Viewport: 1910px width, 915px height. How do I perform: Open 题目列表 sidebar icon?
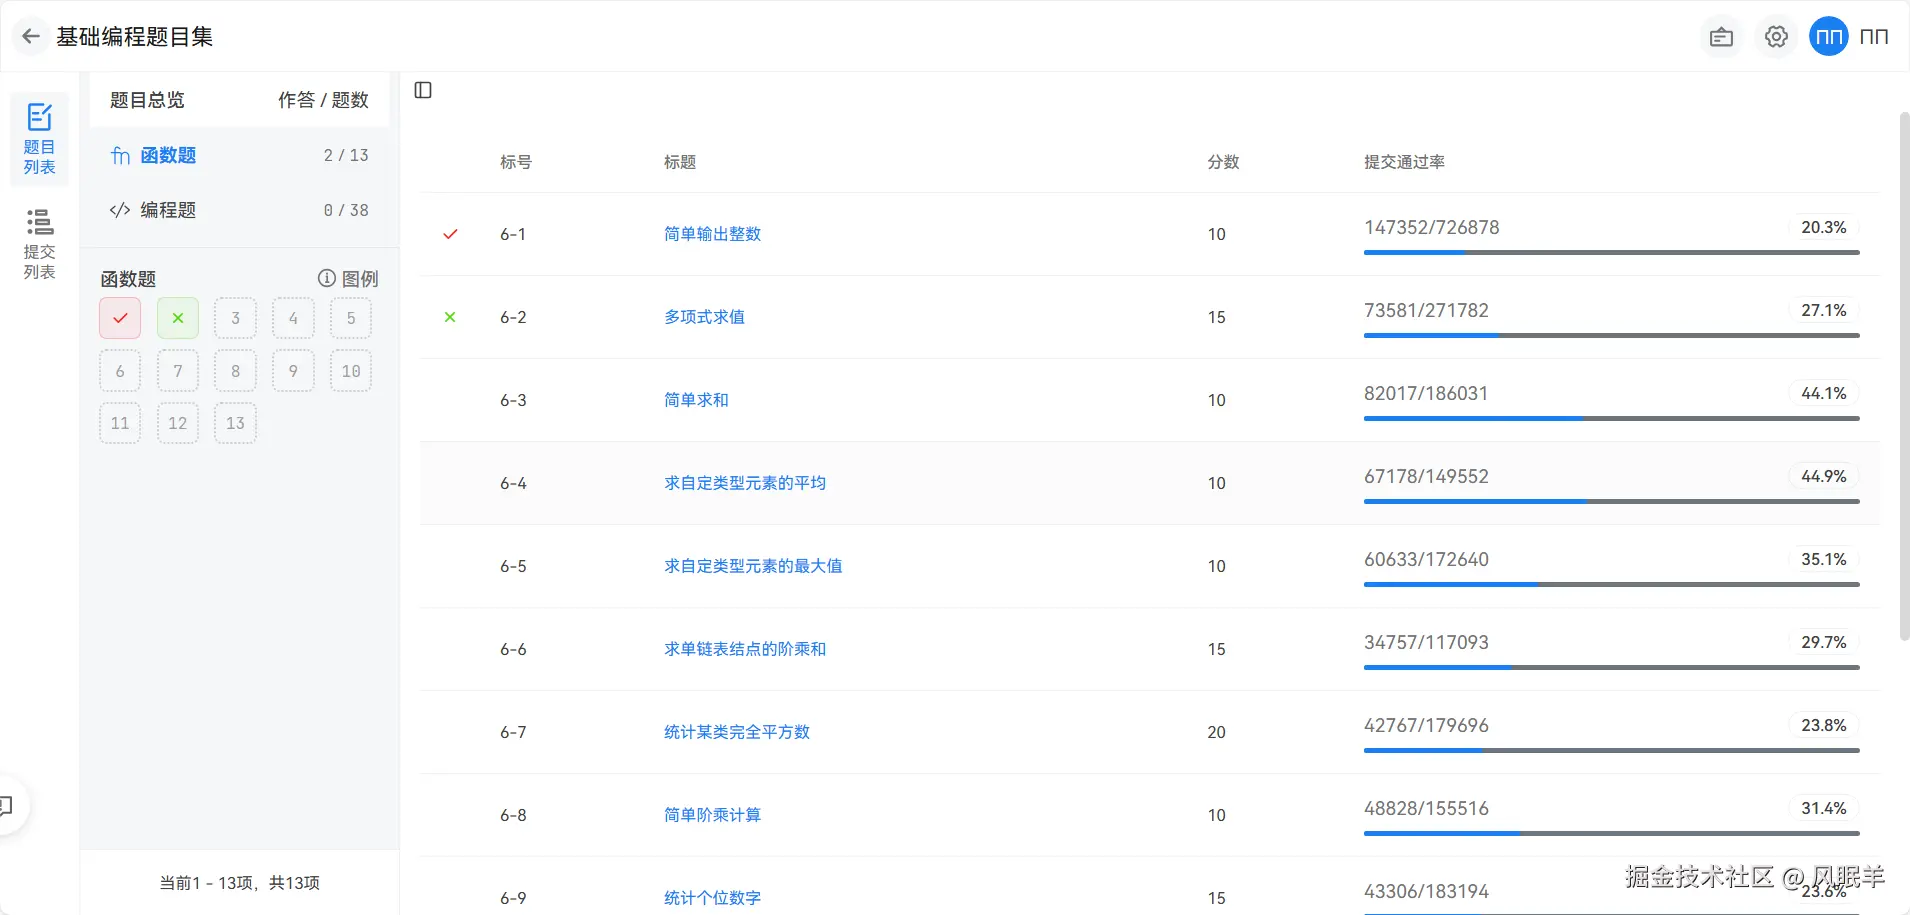tap(40, 139)
